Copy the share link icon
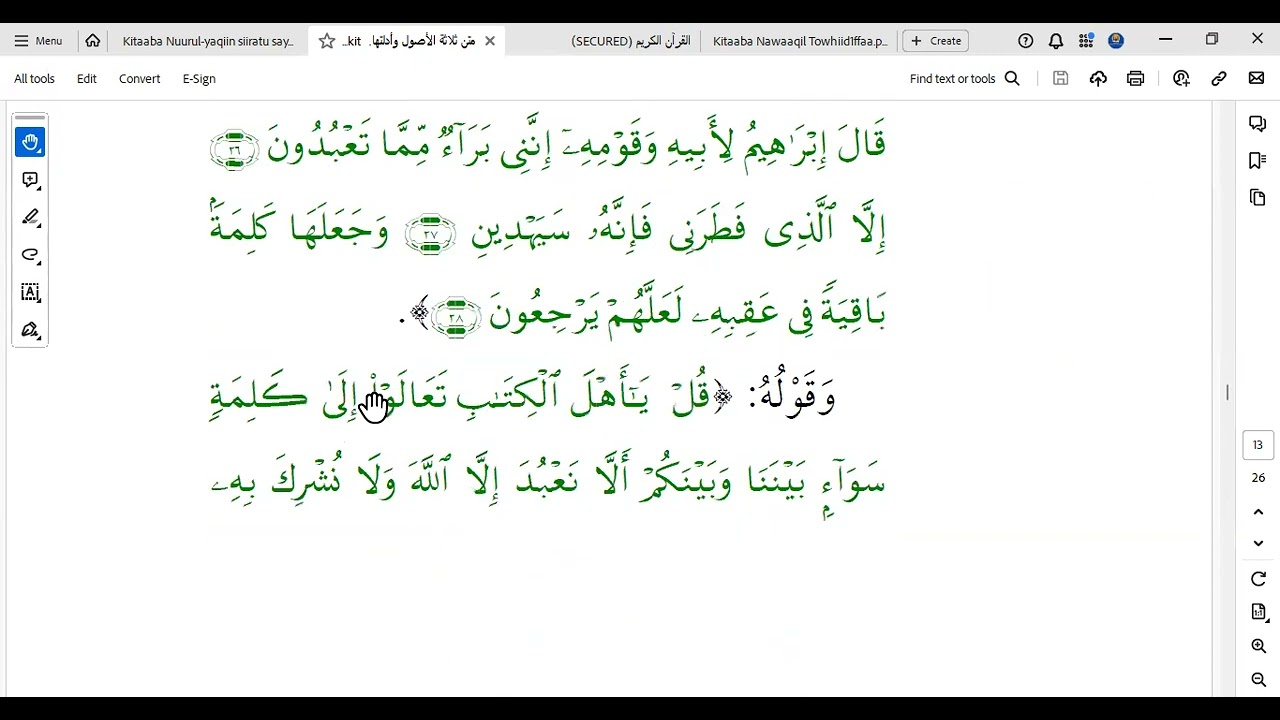 (1219, 78)
